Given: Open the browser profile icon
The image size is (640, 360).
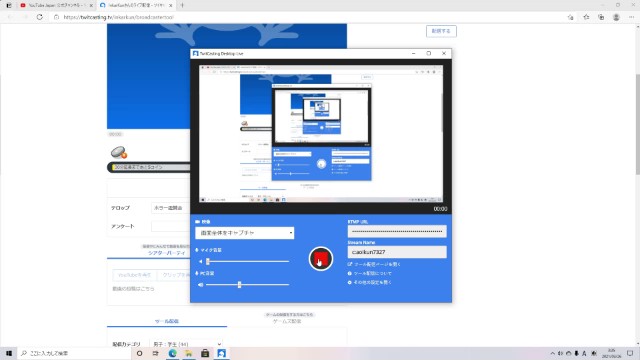Looking at the screenshot, I should (x=616, y=17).
